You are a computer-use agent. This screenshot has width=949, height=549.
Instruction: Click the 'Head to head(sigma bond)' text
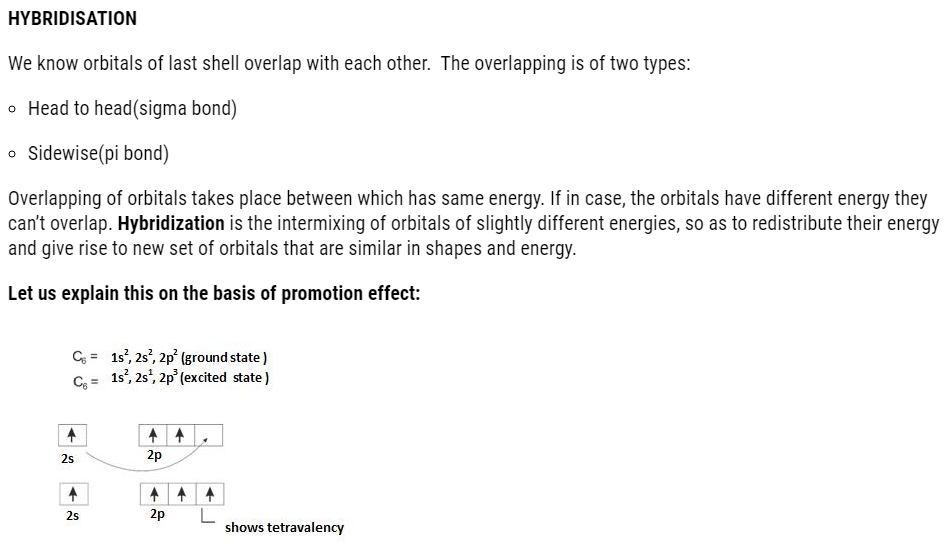coord(133,108)
